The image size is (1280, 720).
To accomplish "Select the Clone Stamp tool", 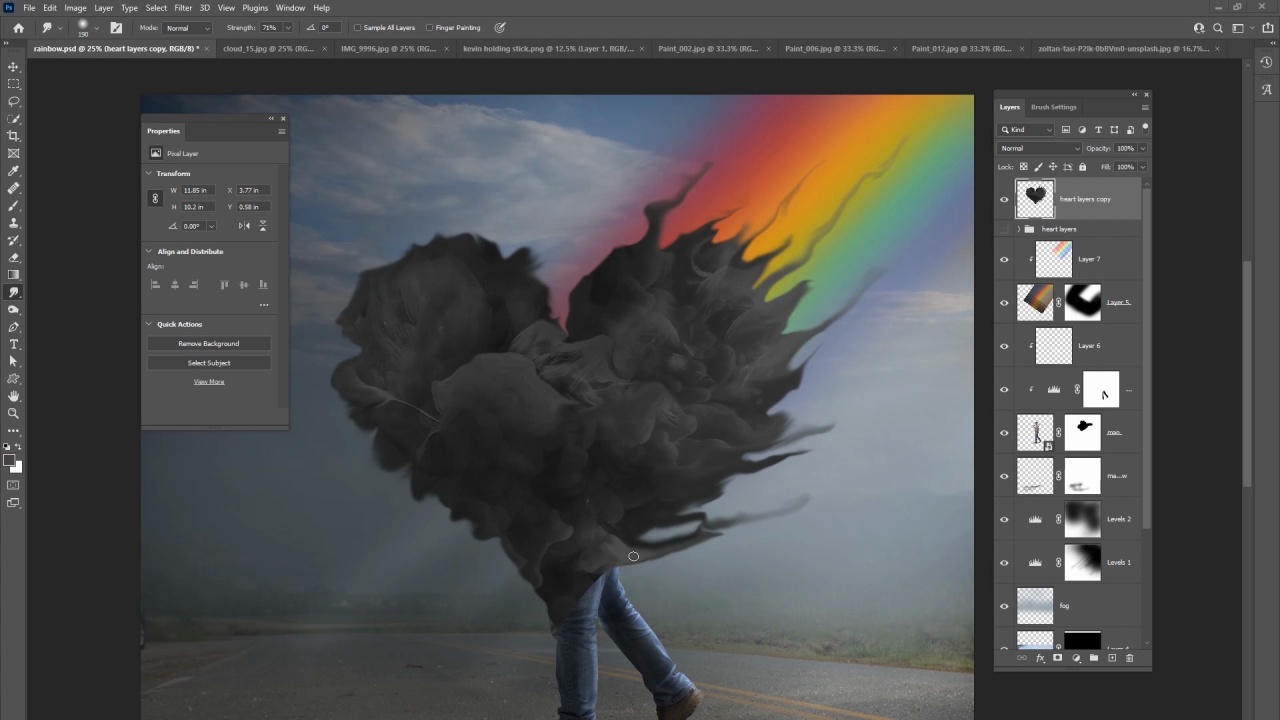I will coord(13,223).
